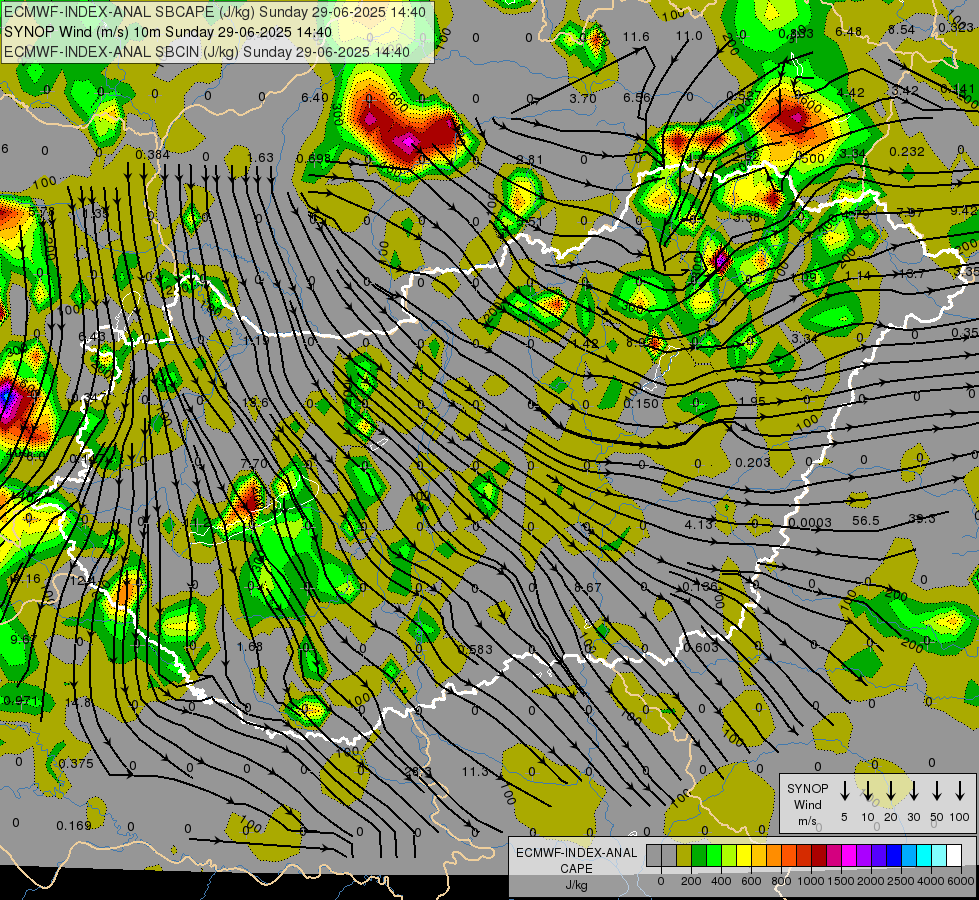This screenshot has width=979, height=900.
Task: Click the 0.150 value on the map
Action: click(x=641, y=403)
